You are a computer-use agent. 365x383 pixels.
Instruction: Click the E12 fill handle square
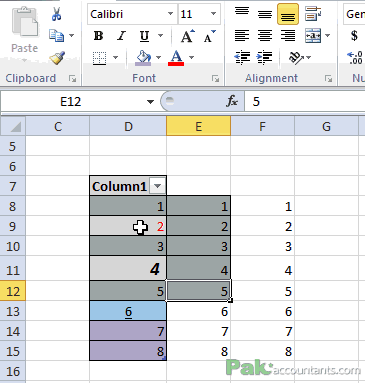(x=231, y=300)
